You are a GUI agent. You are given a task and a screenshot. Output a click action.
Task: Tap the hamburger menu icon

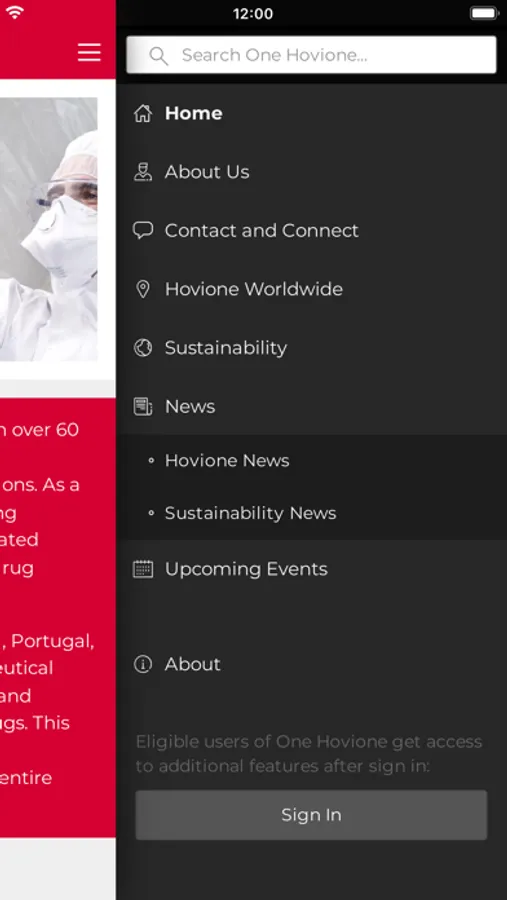[x=89, y=52]
